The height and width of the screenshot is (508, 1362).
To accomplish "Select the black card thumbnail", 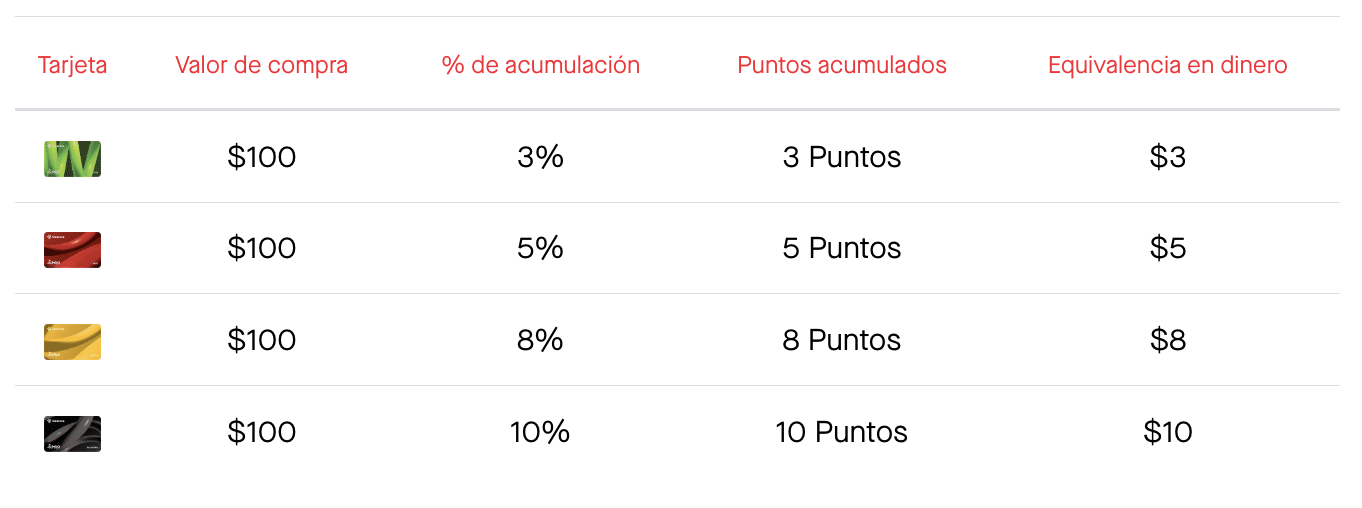I will (72, 434).
